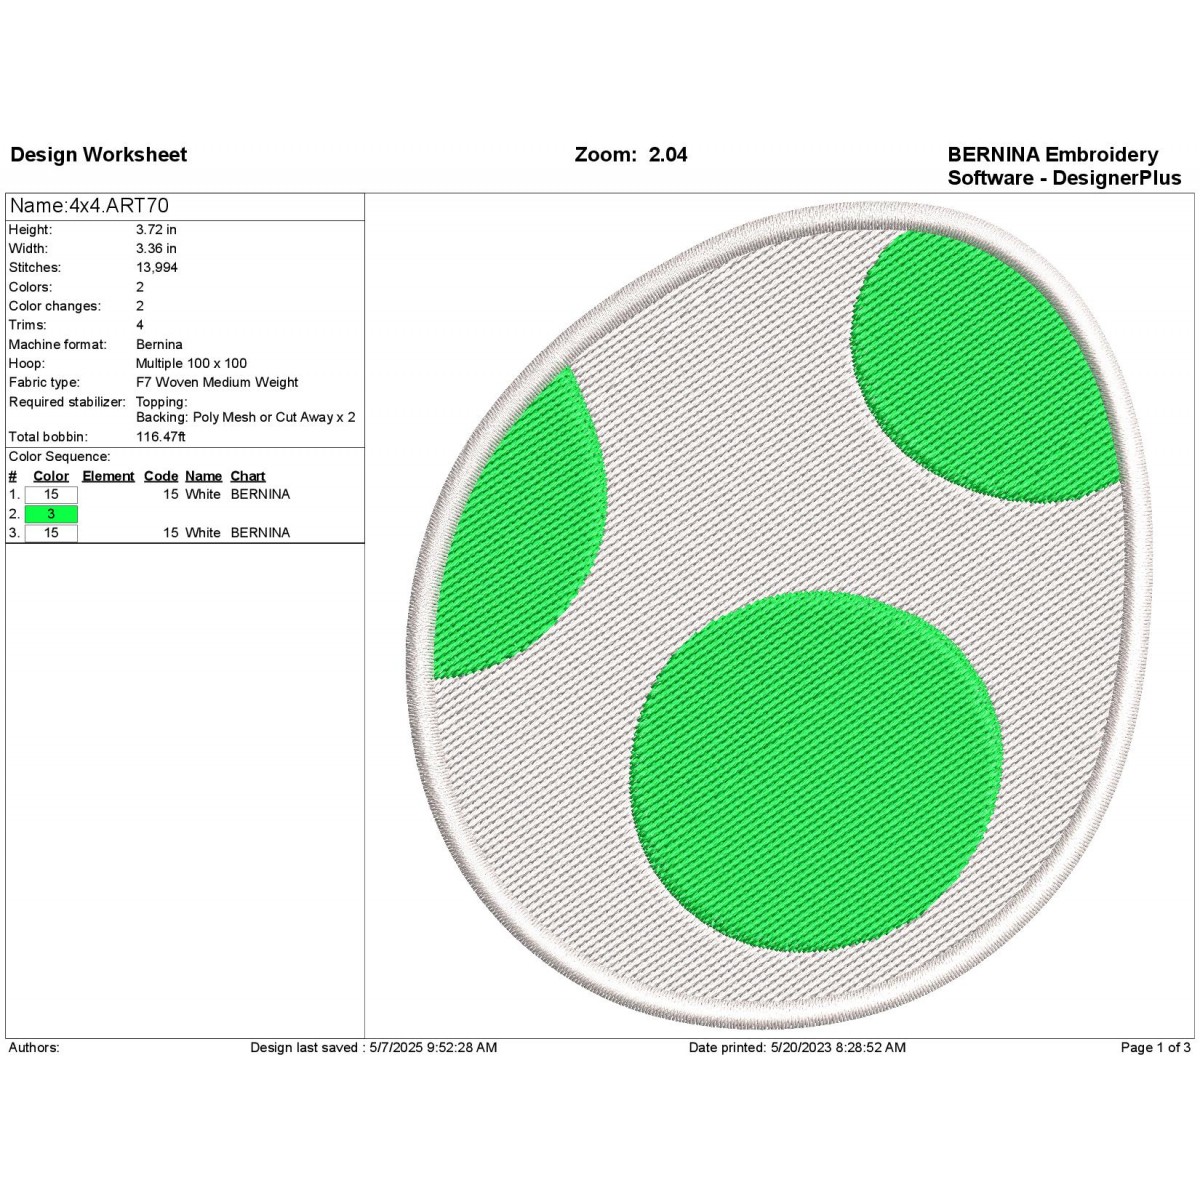Click the "Name" column header in Color Sequence
The image size is (1200, 1200).
[x=204, y=476]
